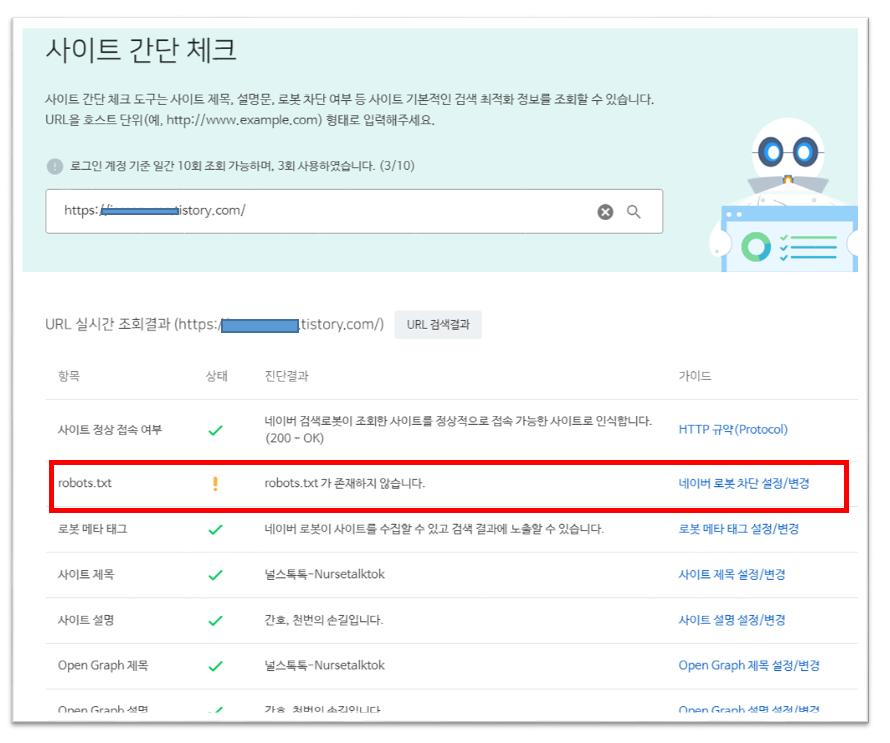The width and height of the screenshot is (890, 743).
Task: Click the 가이드 column header
Action: (x=695, y=376)
